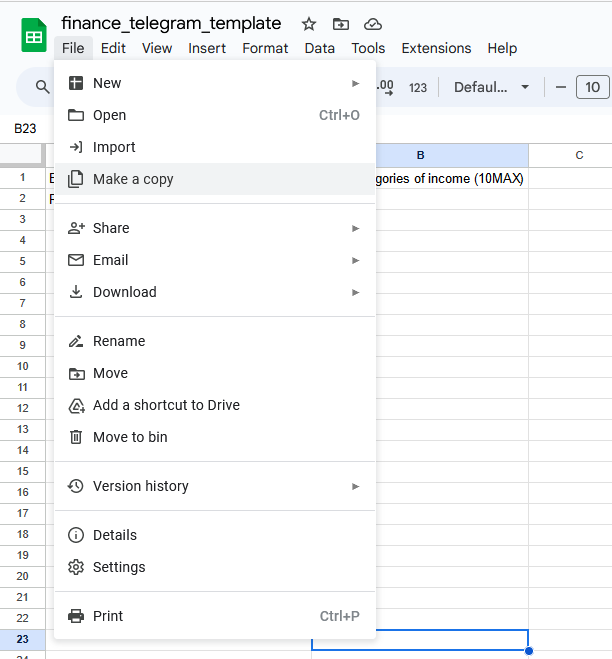
Task: Choose Import from the File menu
Action: pyautogui.click(x=215, y=147)
